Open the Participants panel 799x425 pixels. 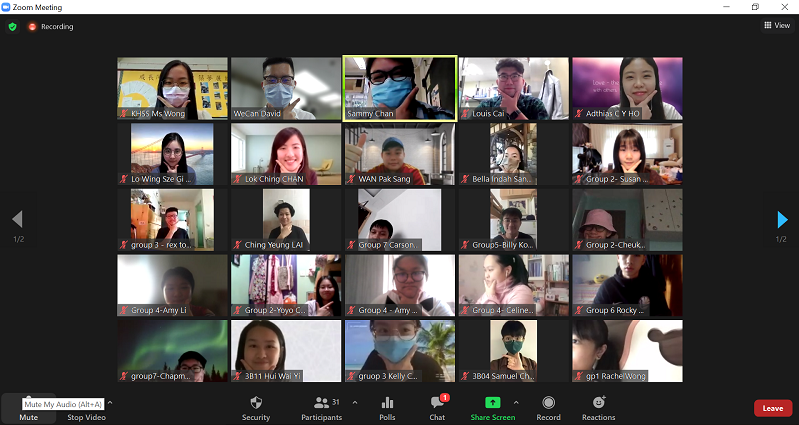pos(320,407)
